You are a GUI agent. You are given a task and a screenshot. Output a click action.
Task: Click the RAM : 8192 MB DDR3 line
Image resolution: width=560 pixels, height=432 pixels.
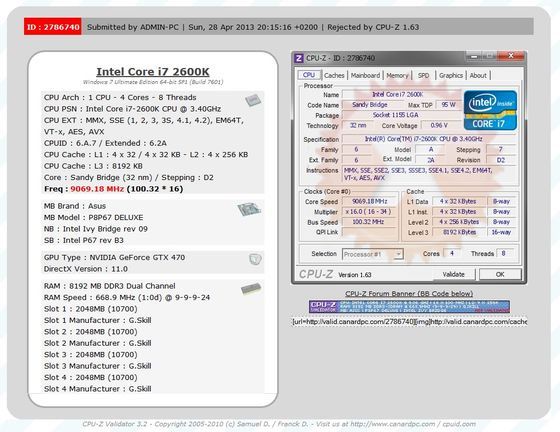(110, 286)
